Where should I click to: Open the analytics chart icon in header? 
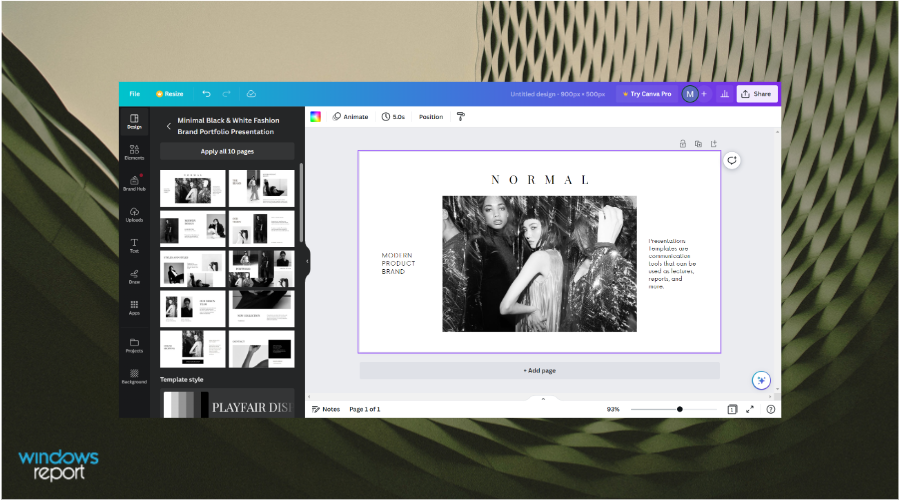[725, 94]
